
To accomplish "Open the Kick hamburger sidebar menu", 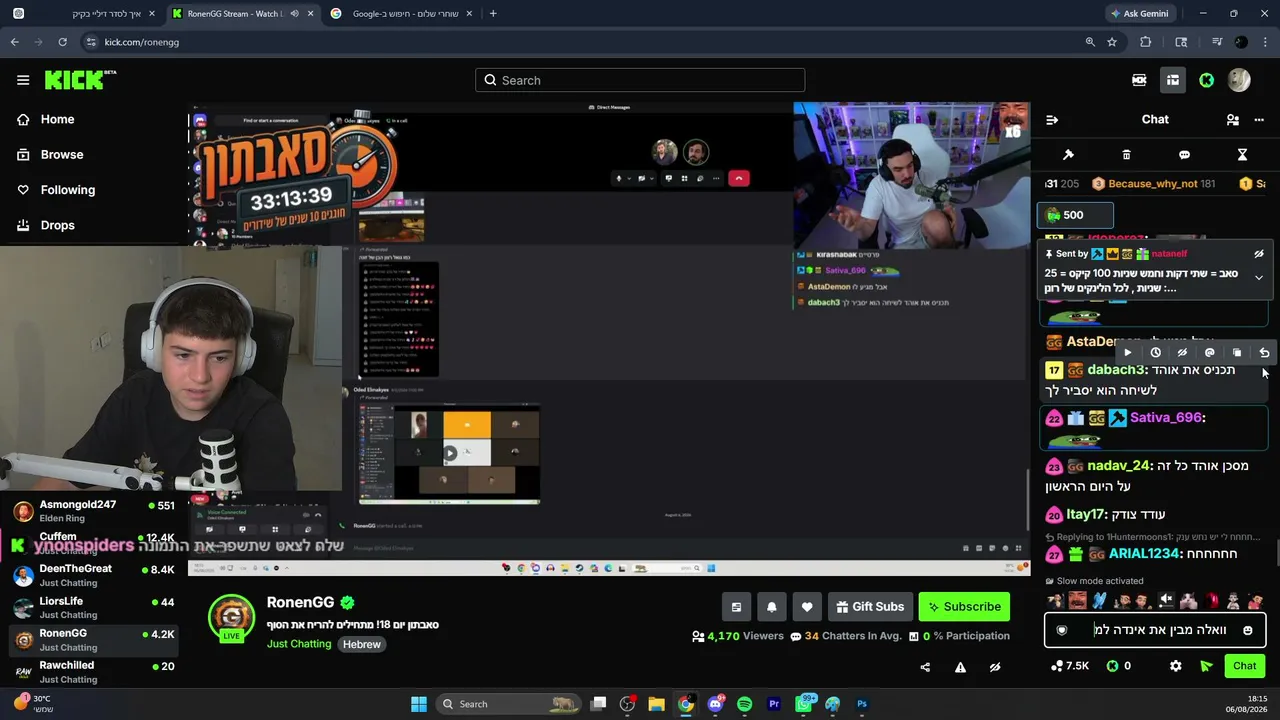I will pyautogui.click(x=23, y=80).
